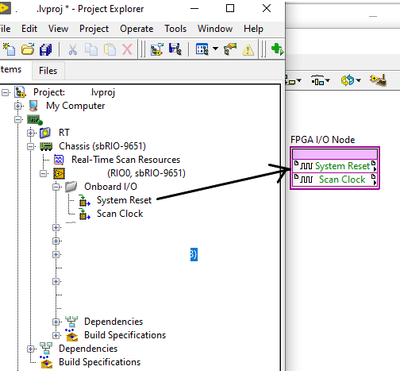
Task: Select the Project .lvproj root icon
Action: click(x=20, y=92)
